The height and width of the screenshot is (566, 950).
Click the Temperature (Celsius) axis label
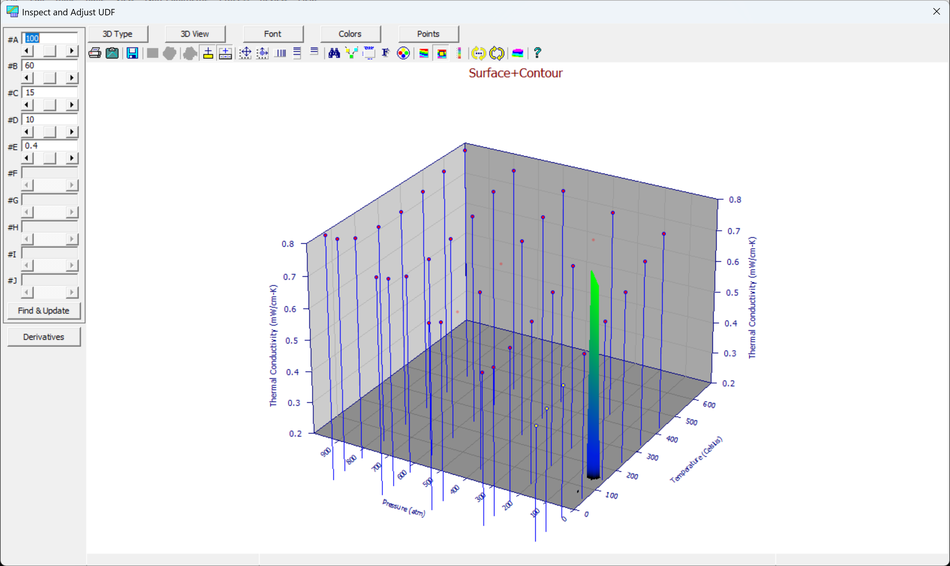[x=696, y=459]
